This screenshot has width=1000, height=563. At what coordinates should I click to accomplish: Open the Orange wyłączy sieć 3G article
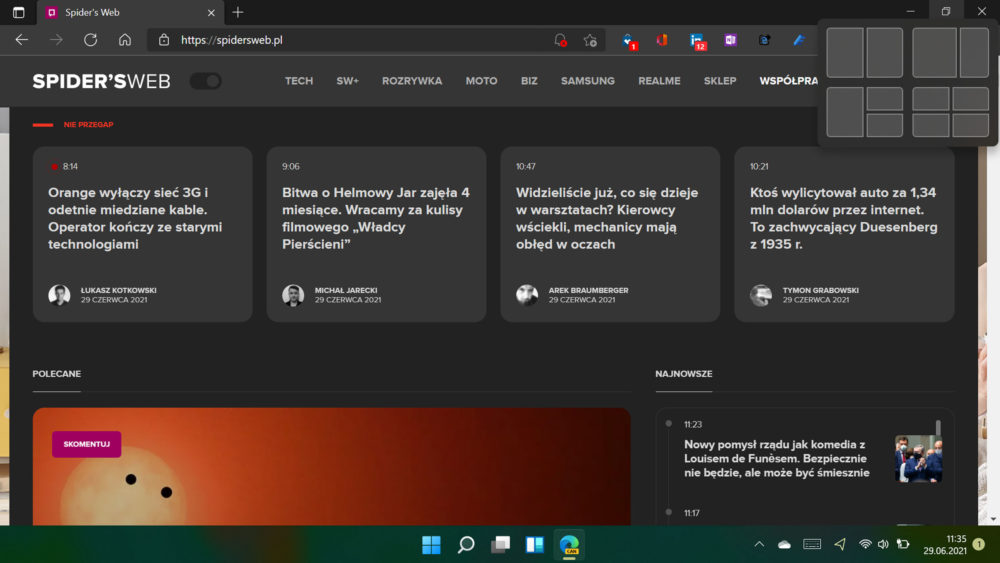[x=135, y=218]
